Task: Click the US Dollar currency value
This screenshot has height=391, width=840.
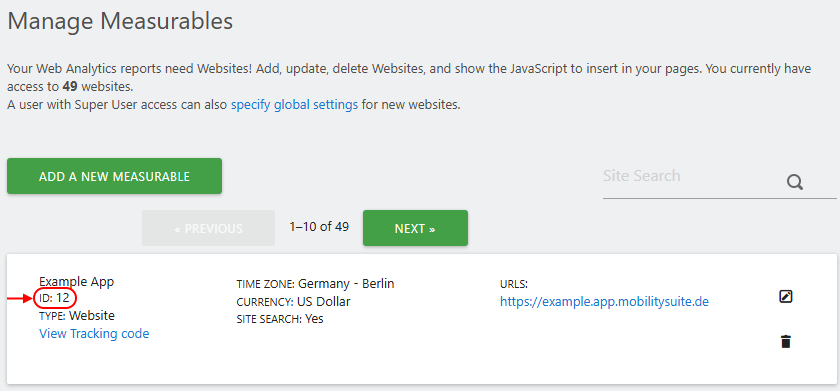Action: (x=324, y=302)
